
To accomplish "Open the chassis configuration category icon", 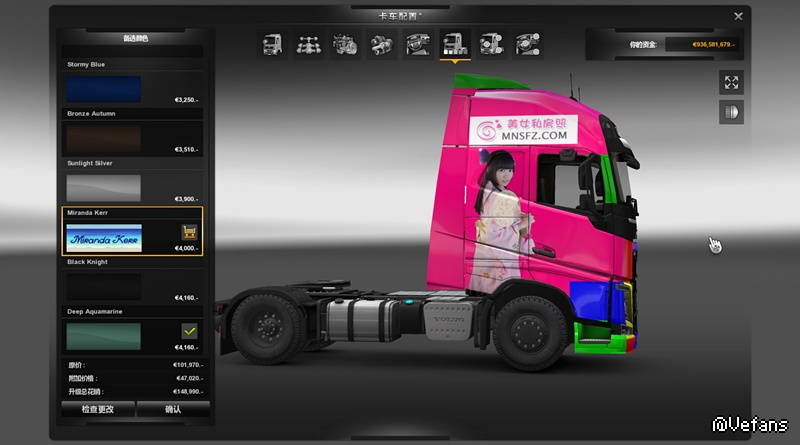I will tap(309, 44).
